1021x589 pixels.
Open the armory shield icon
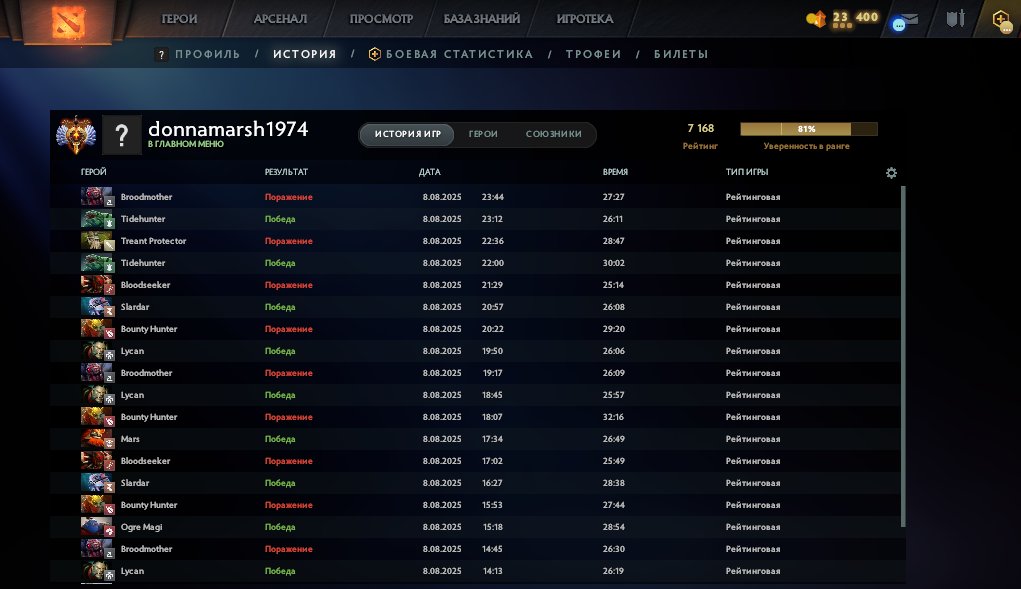click(955, 18)
